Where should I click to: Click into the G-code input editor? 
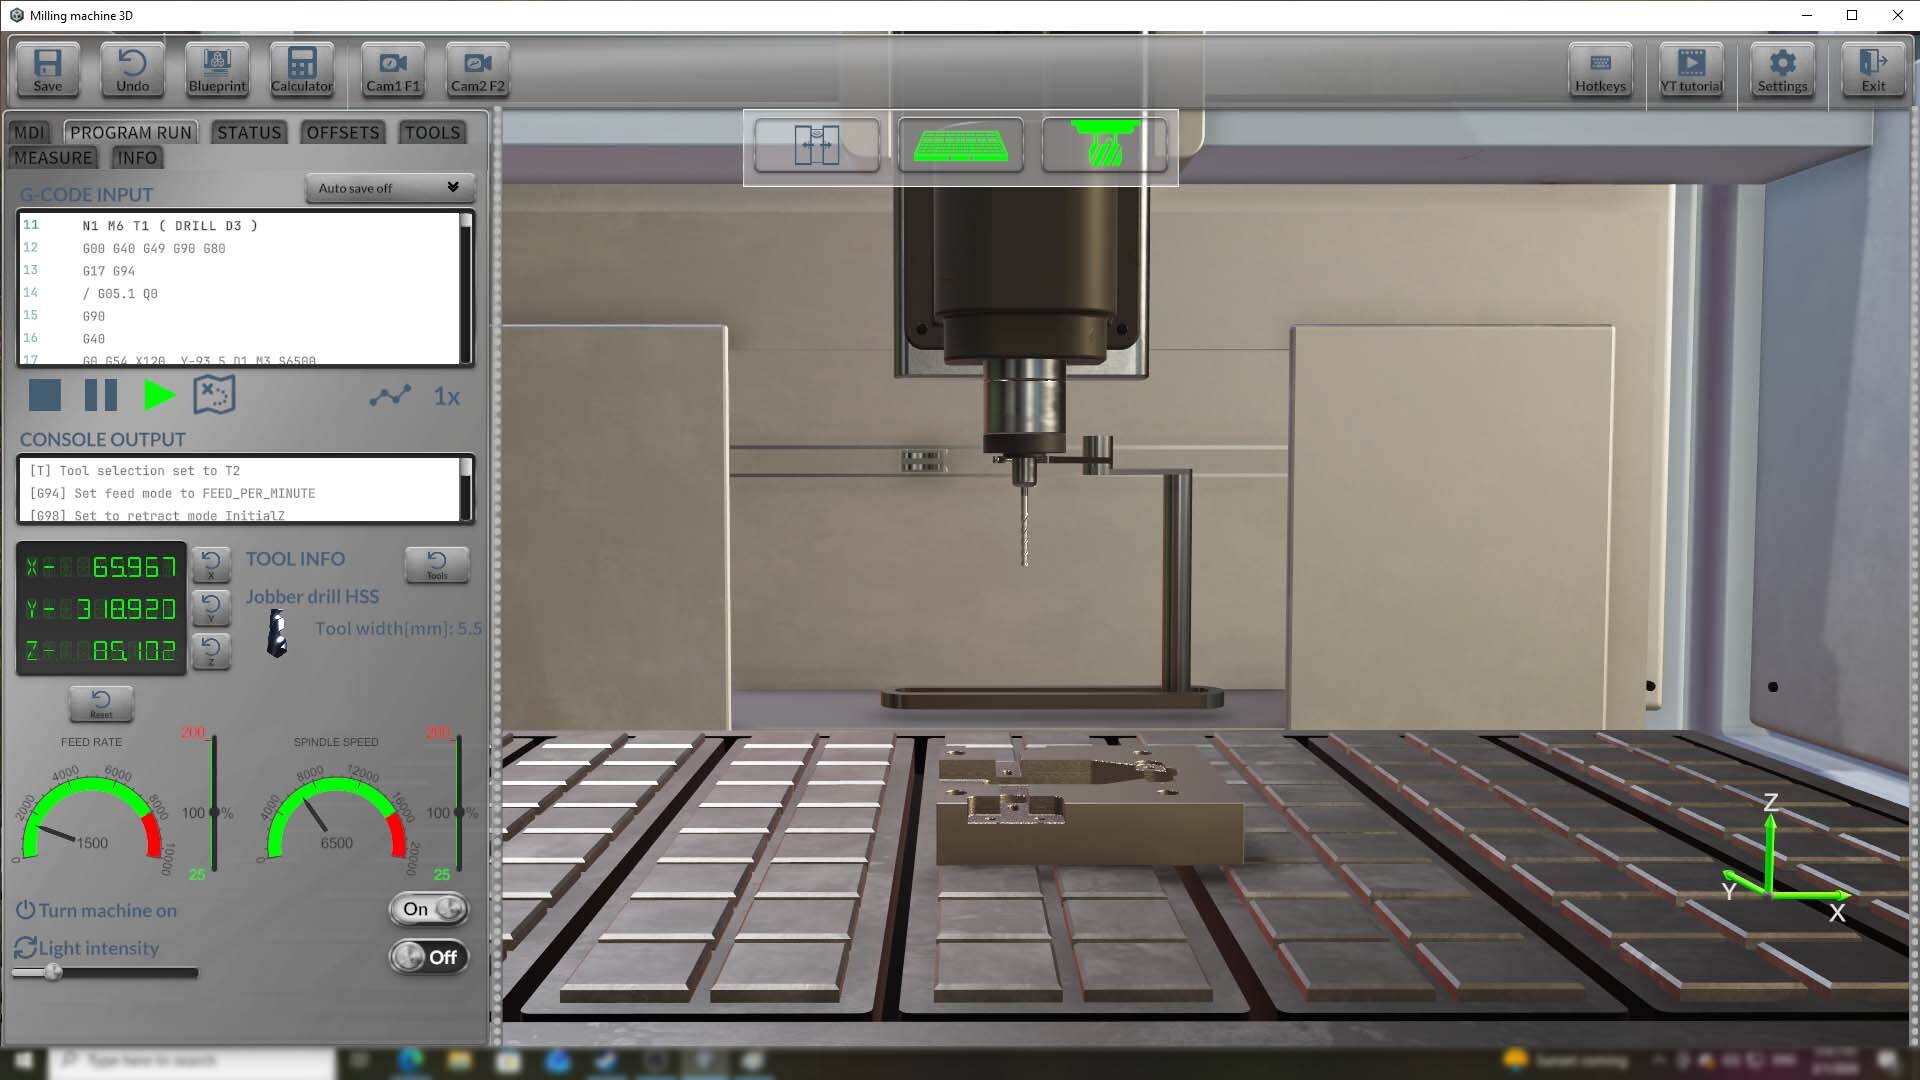tap(240, 288)
